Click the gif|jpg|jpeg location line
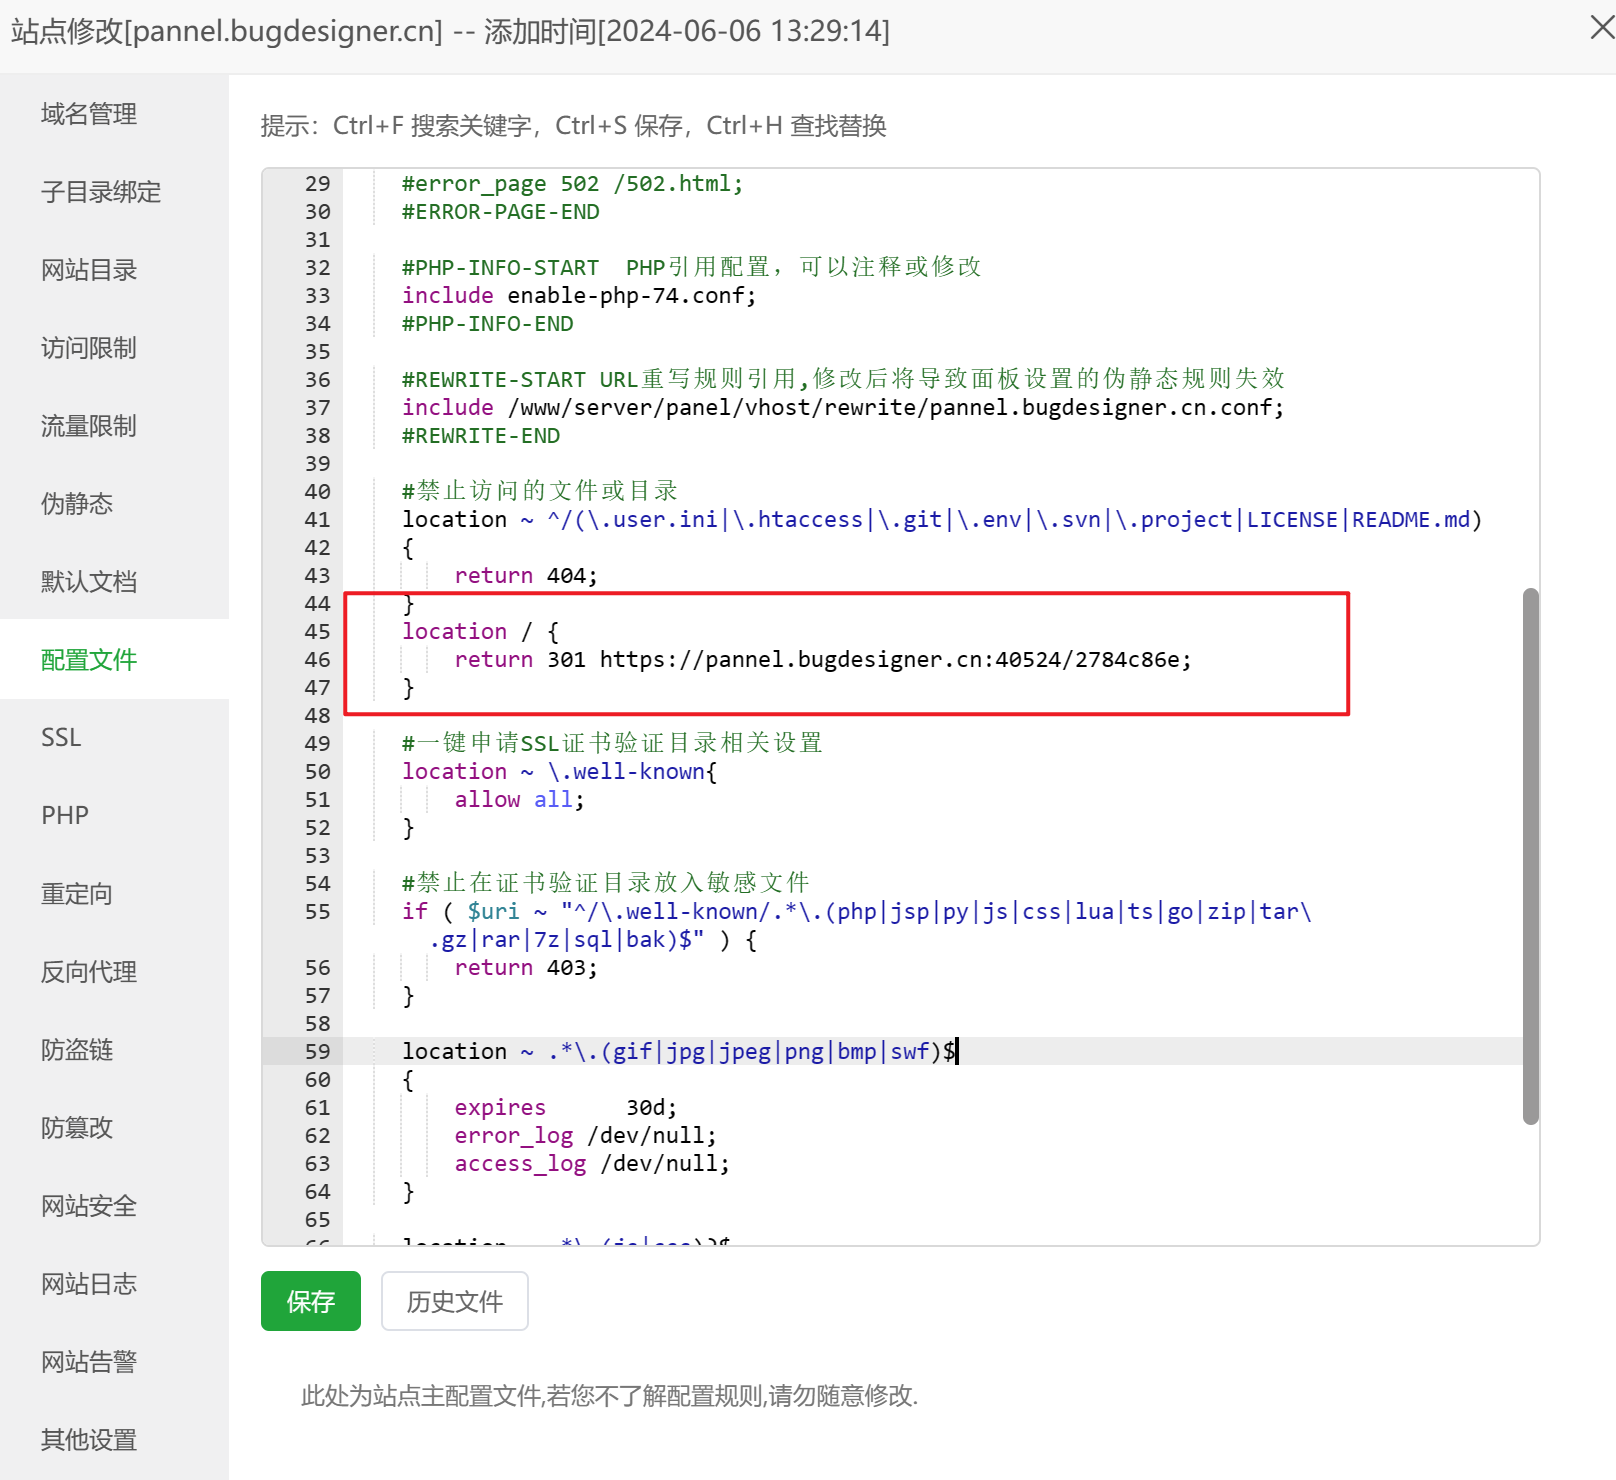1616x1480 pixels. 680,1052
